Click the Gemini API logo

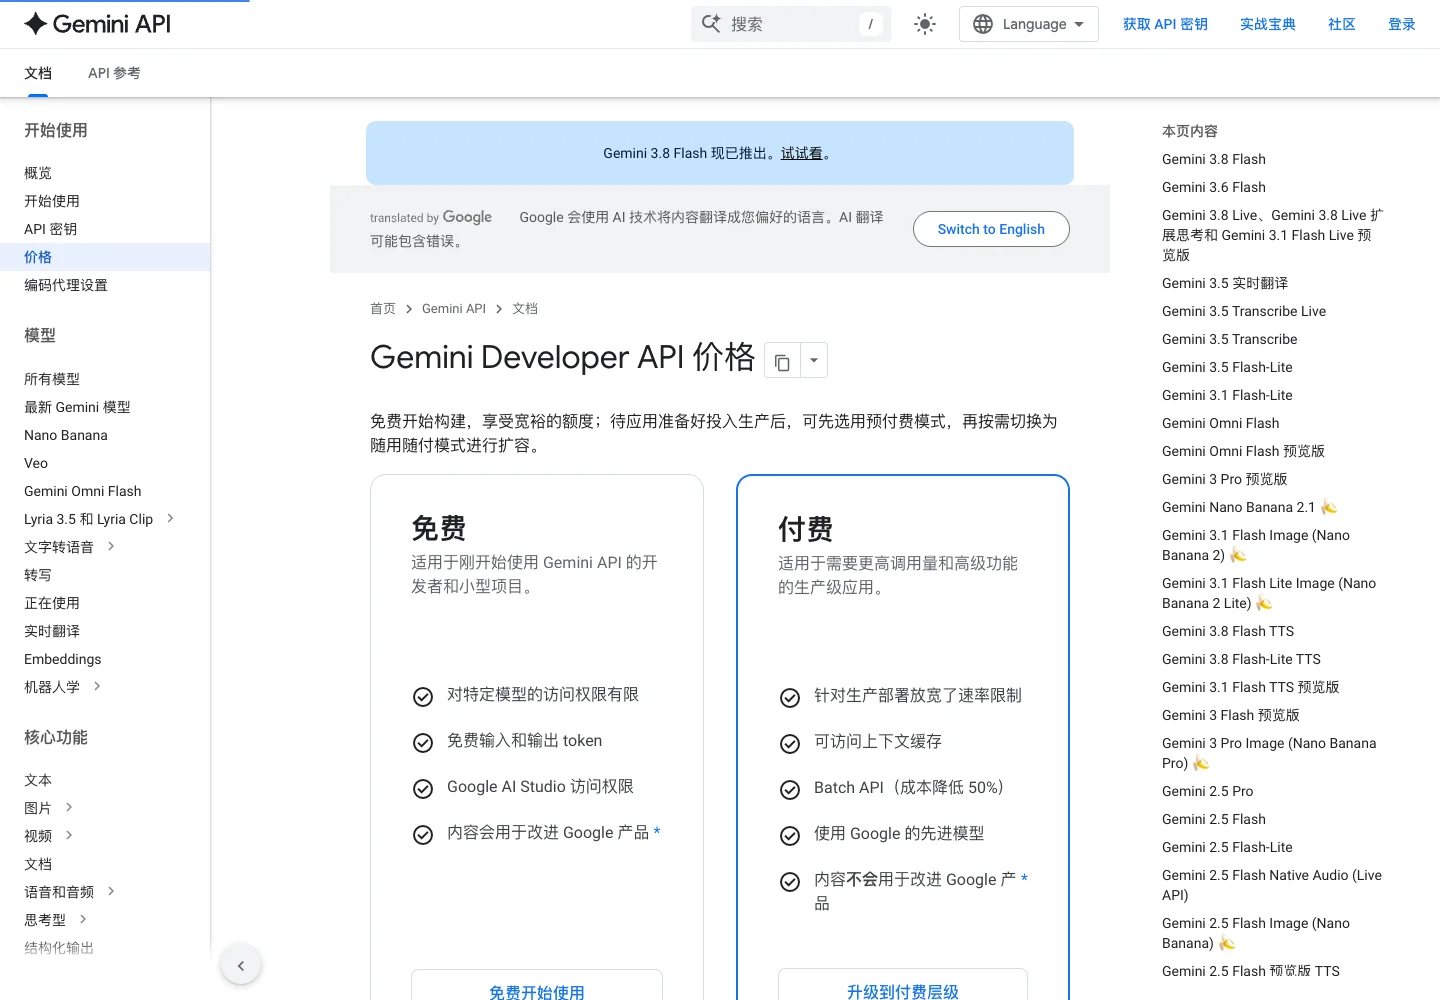click(x=97, y=24)
